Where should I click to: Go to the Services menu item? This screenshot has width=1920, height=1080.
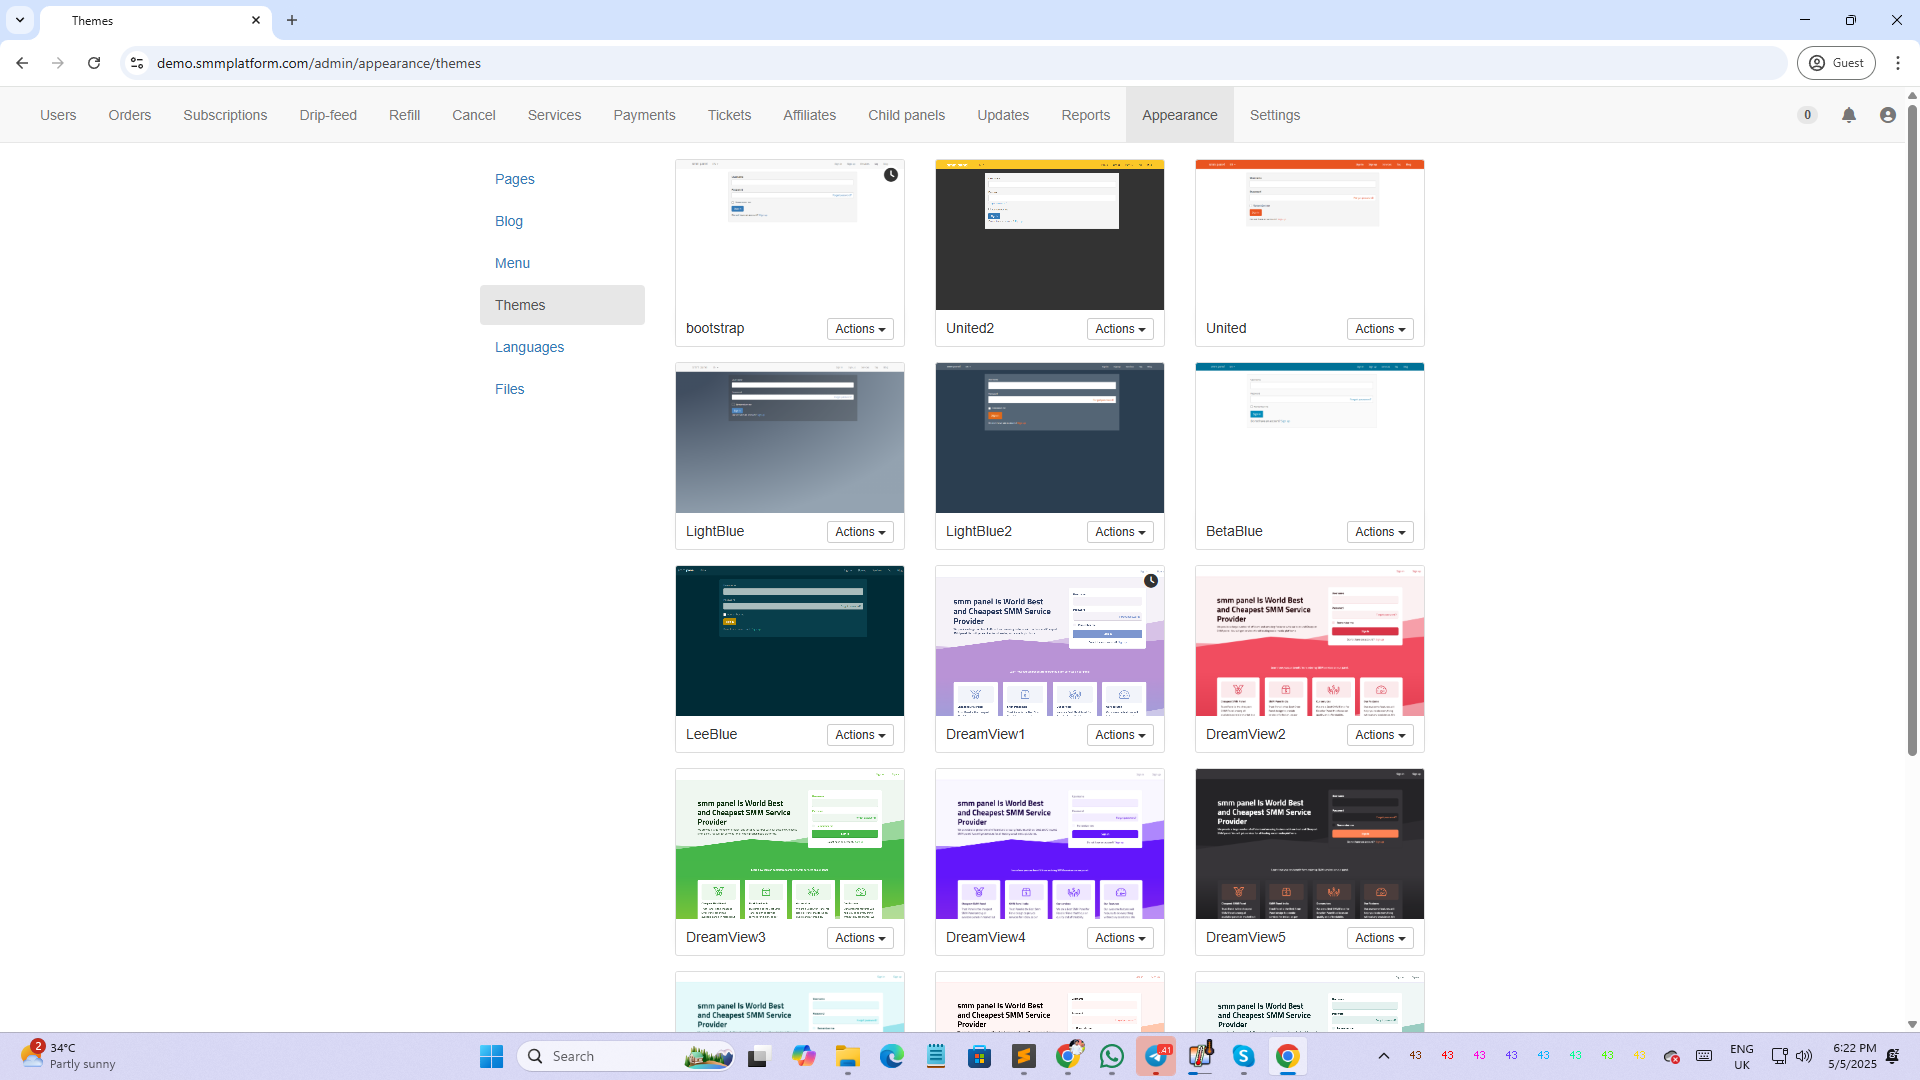tap(554, 115)
